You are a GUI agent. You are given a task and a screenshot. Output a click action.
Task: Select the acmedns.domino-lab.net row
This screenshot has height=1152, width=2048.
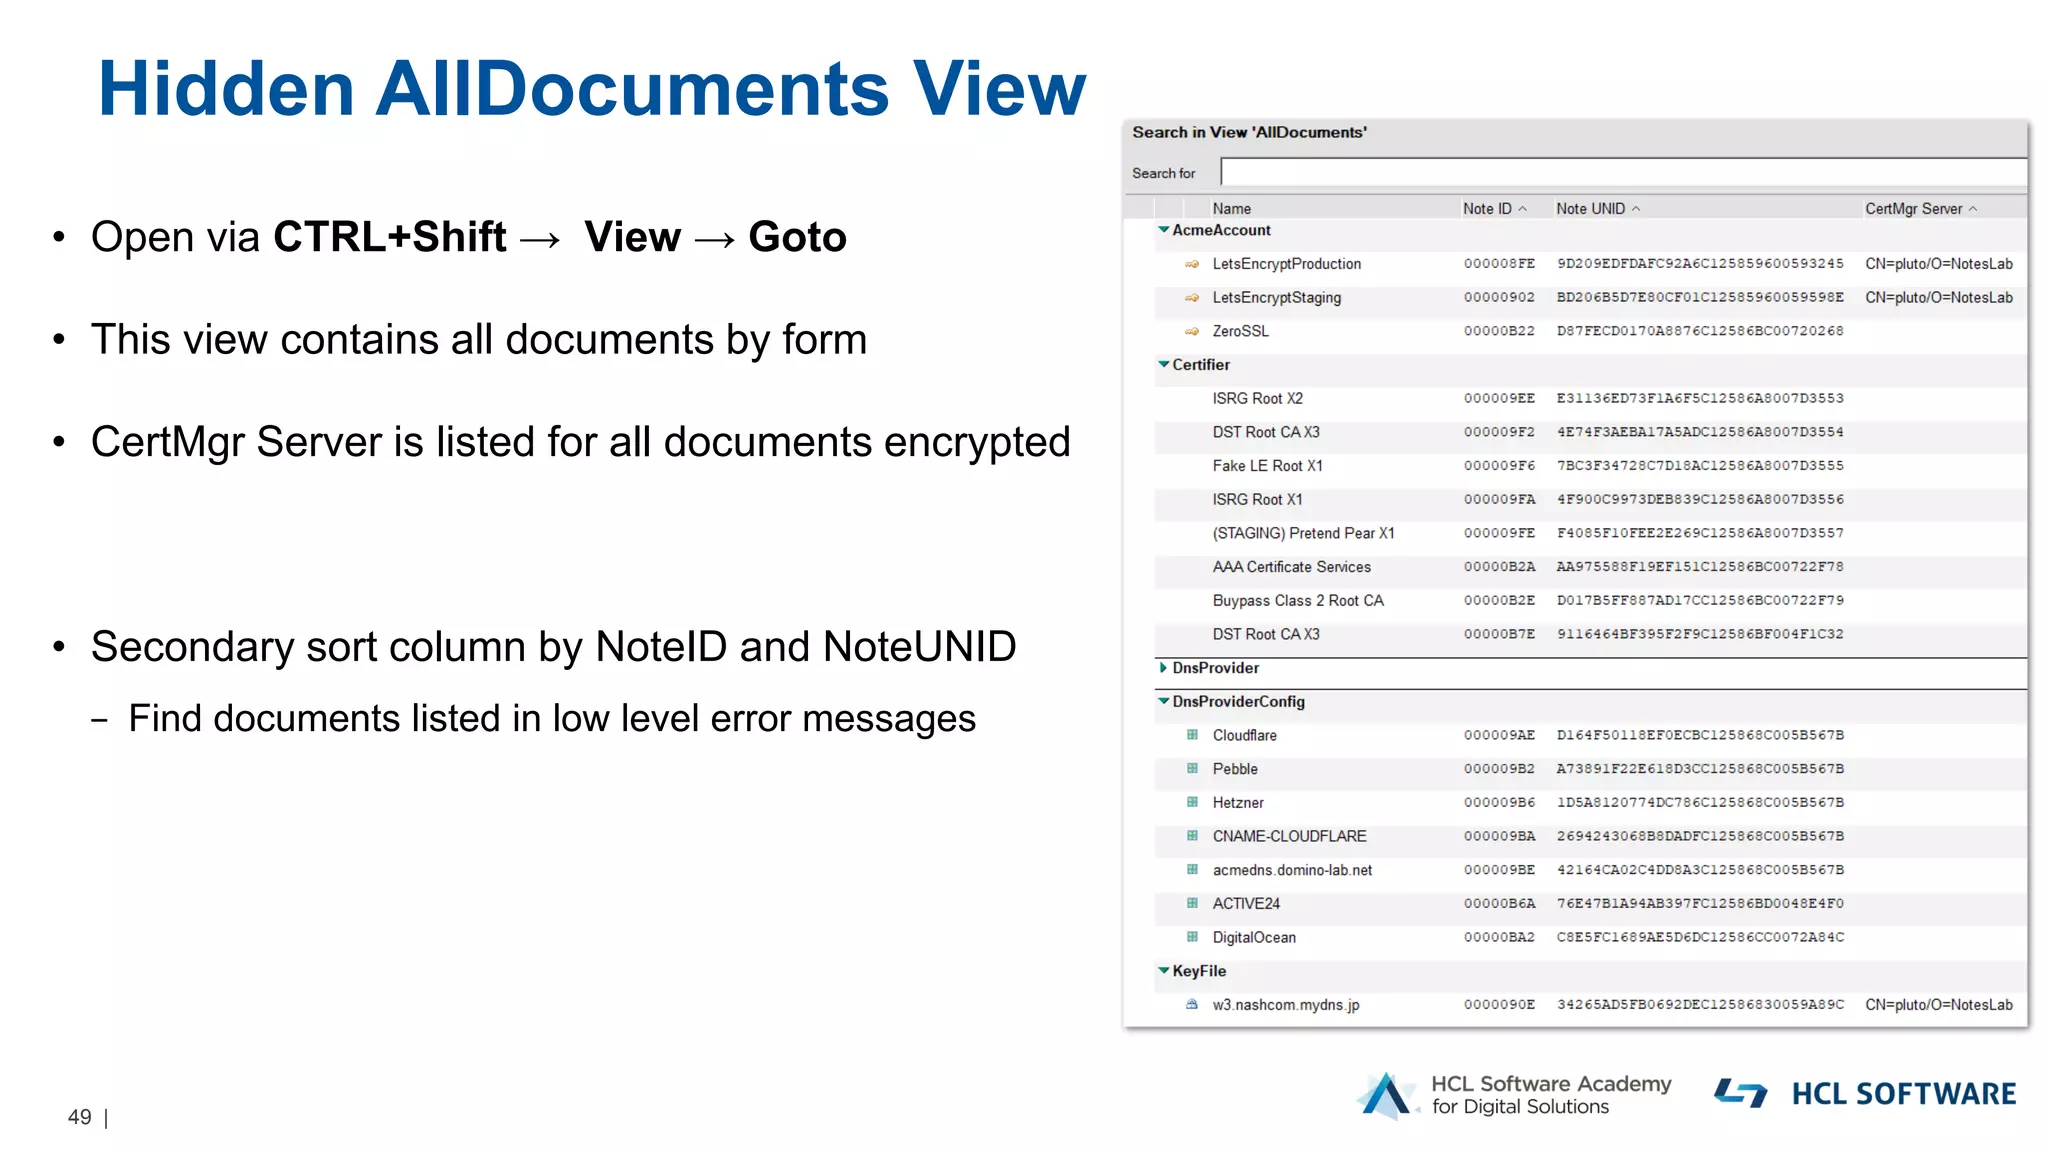click(1590, 870)
